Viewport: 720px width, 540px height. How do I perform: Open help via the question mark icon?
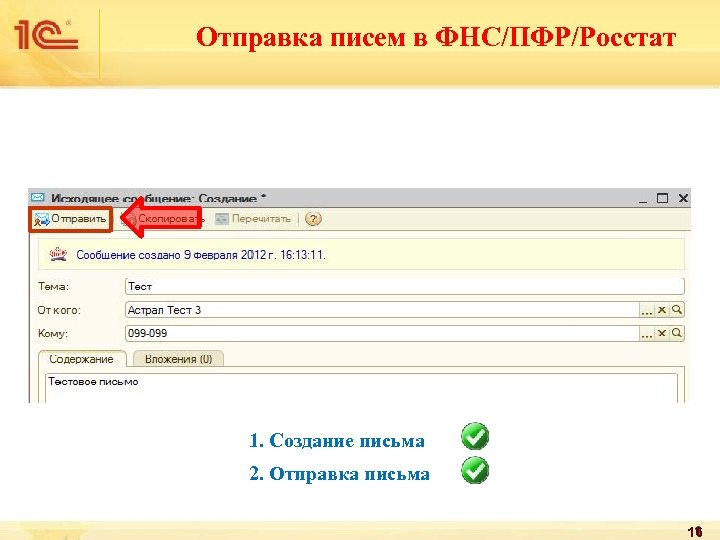[313, 219]
